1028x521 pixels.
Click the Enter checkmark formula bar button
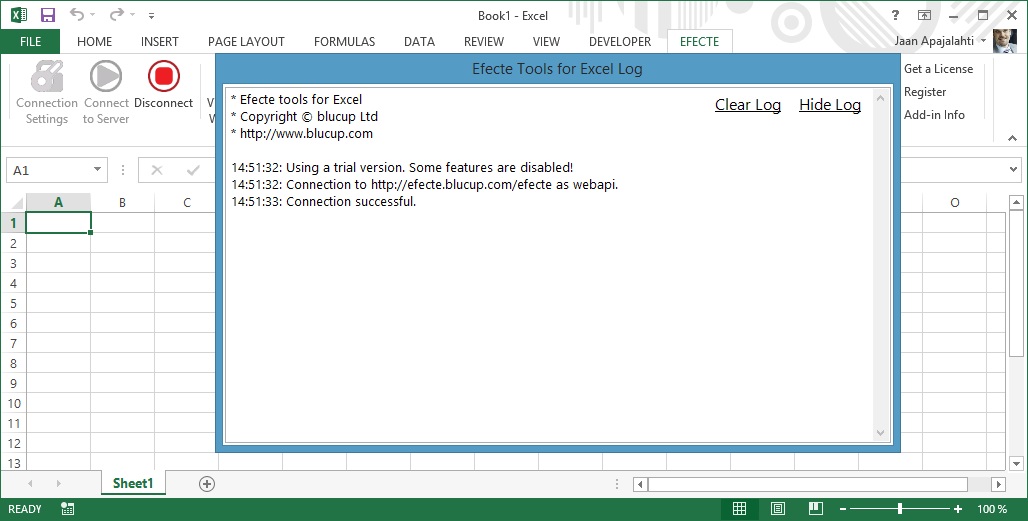click(x=193, y=170)
